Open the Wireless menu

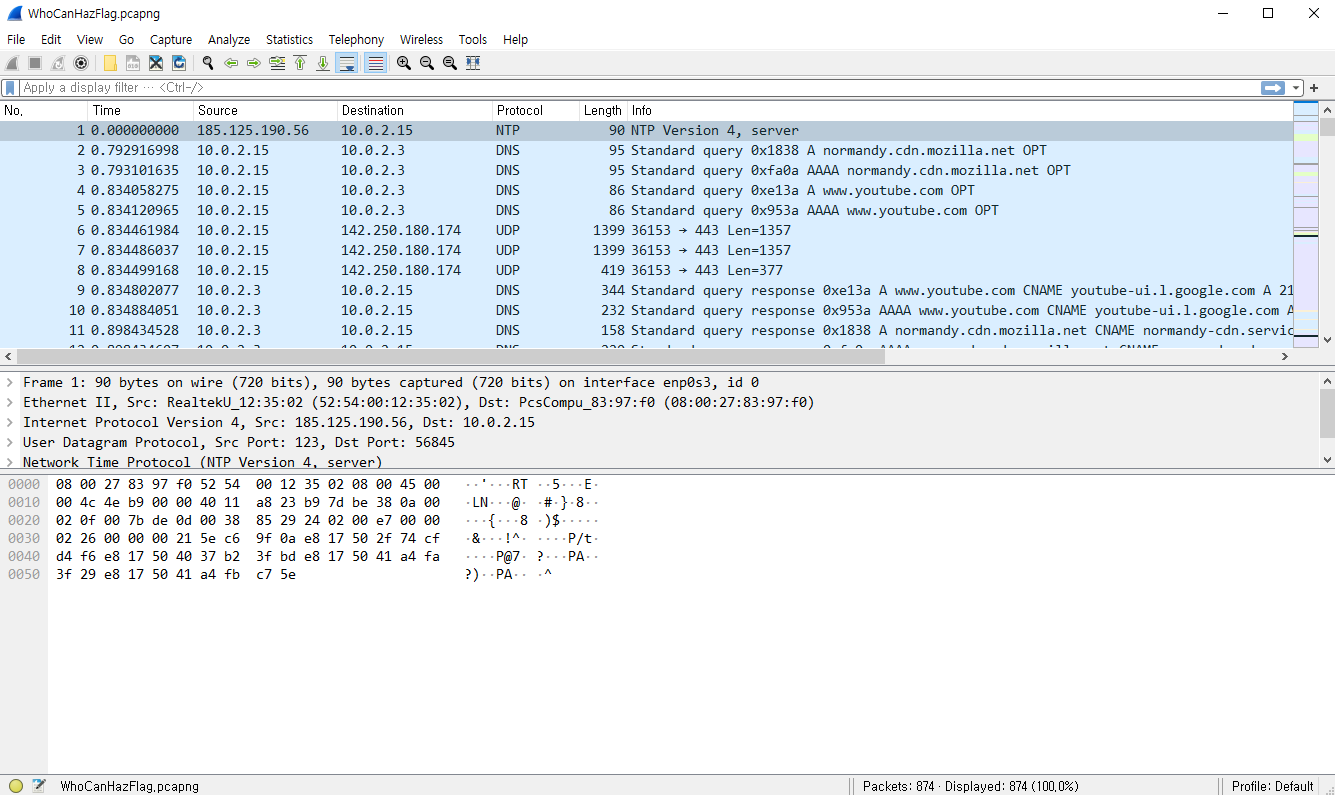421,40
